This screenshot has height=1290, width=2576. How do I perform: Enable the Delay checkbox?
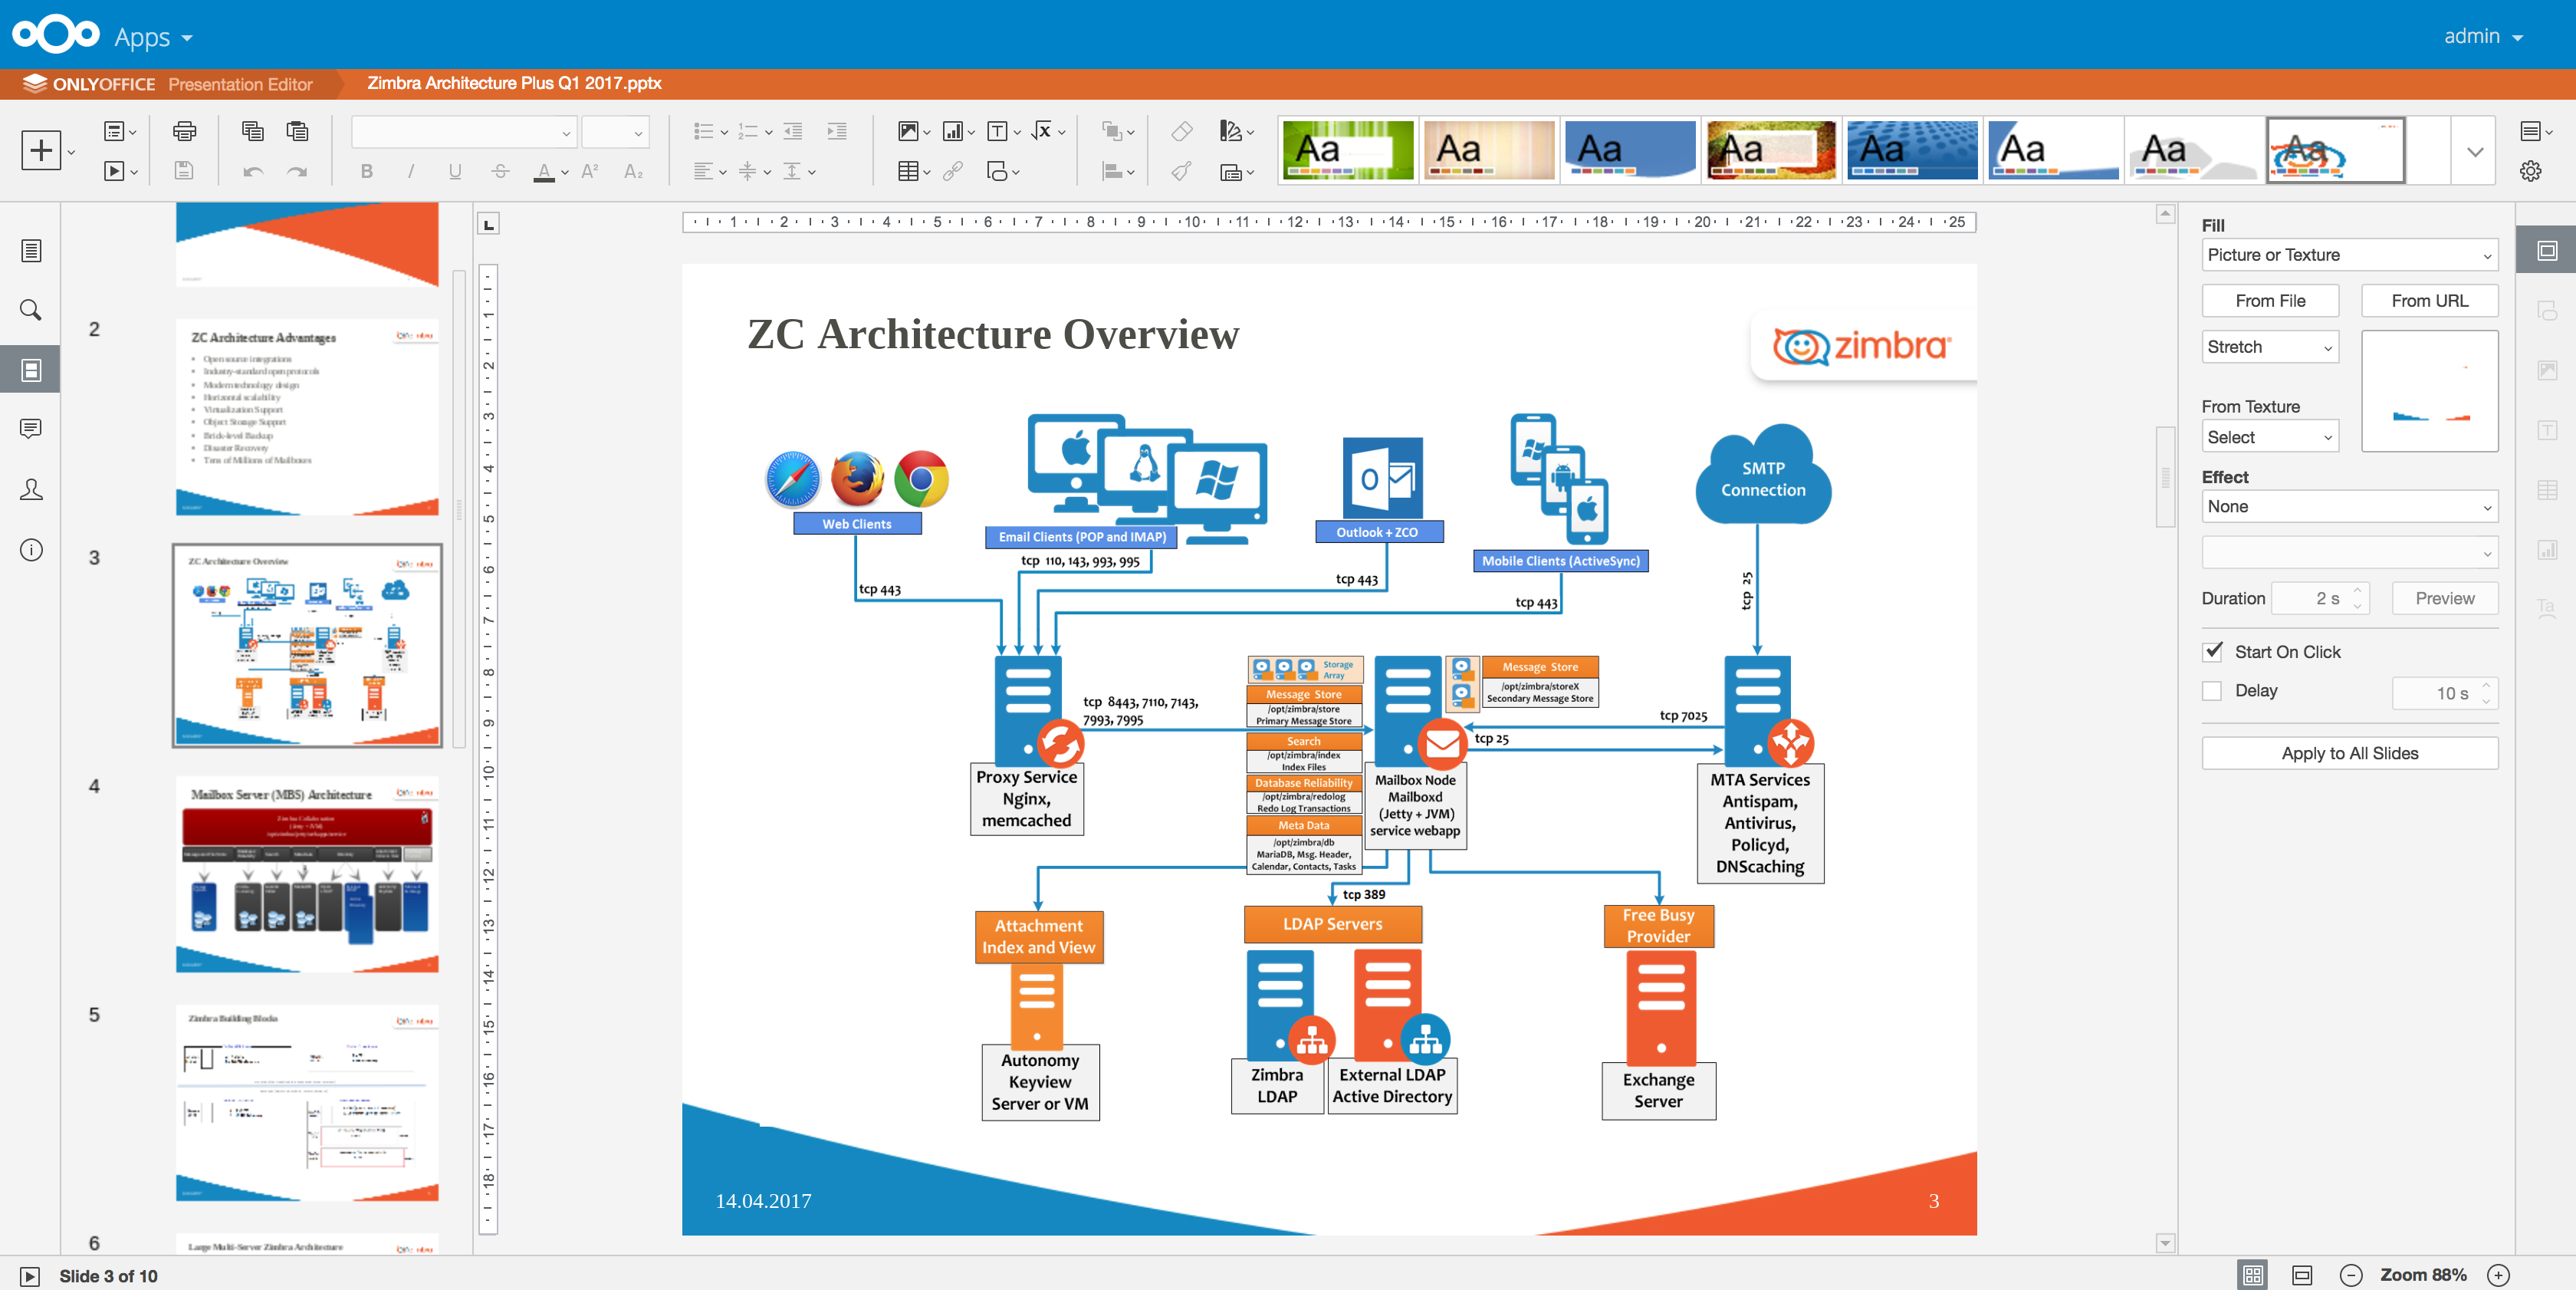tap(2213, 691)
